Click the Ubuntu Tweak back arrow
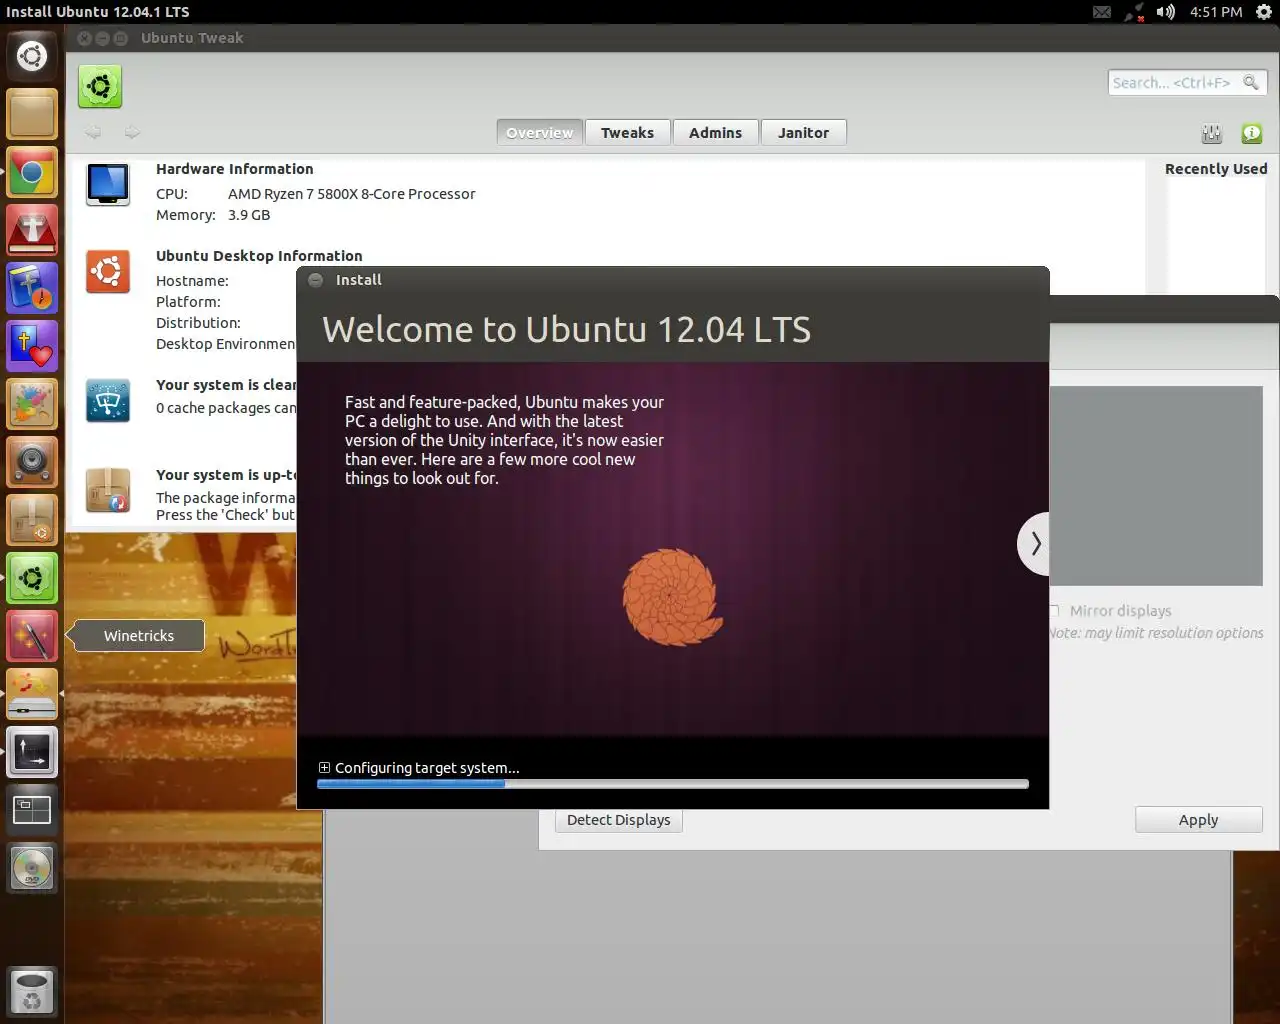 pyautogui.click(x=93, y=132)
